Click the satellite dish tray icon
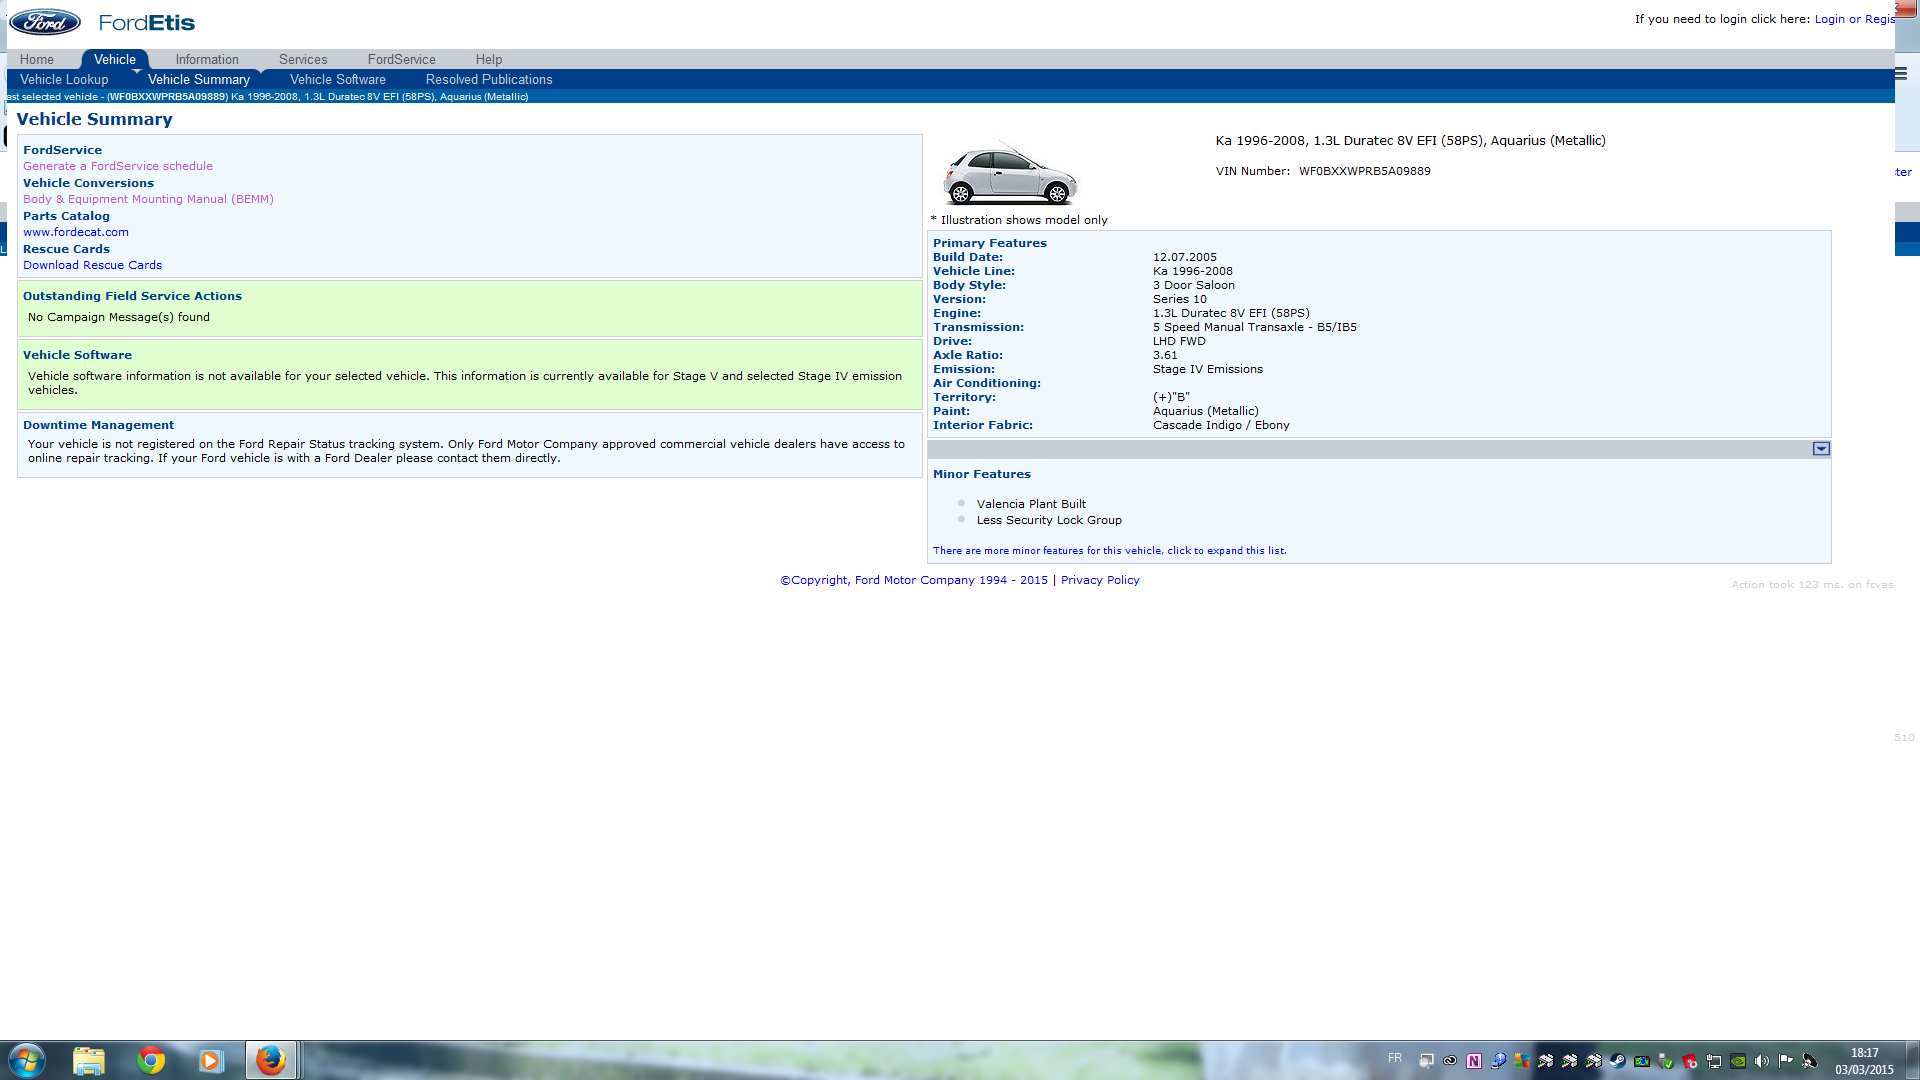Image resolution: width=1920 pixels, height=1080 pixels. (1810, 1061)
